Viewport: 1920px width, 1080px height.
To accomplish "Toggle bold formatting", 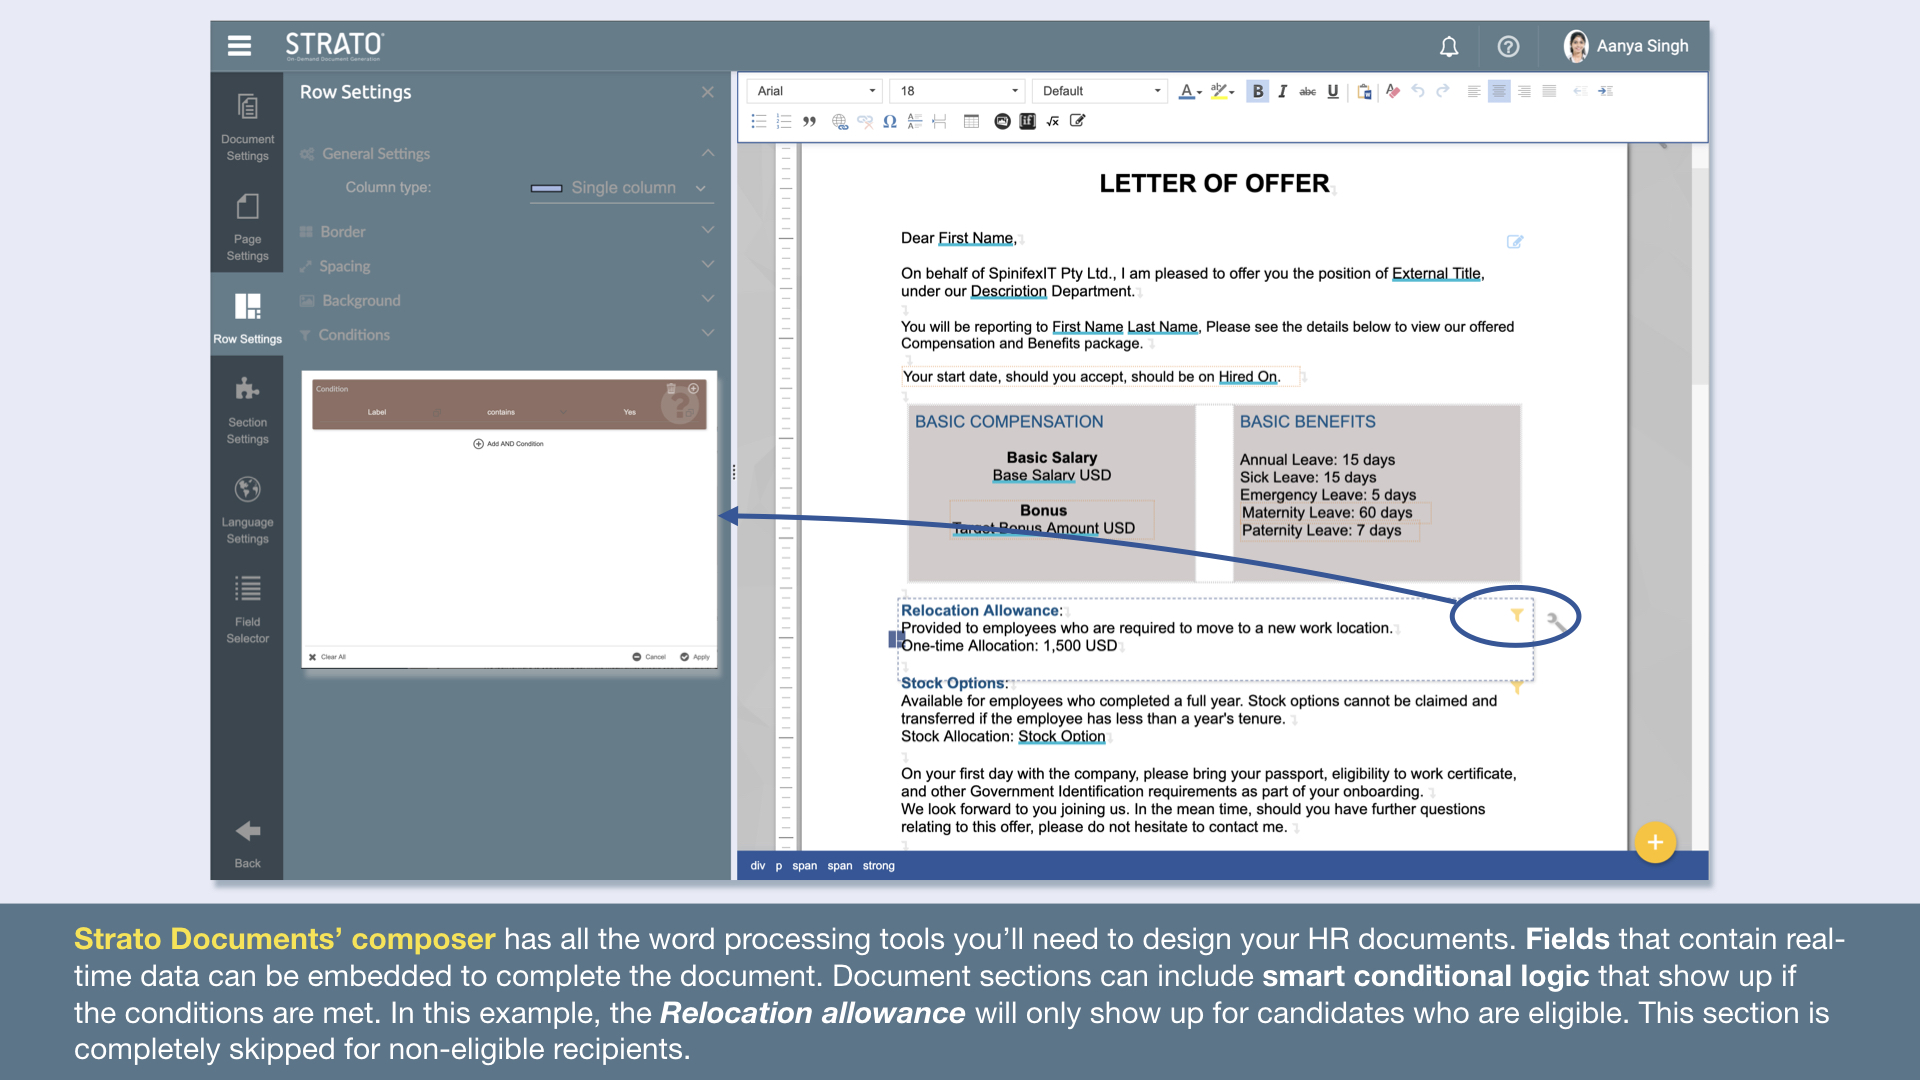I will coord(1257,91).
